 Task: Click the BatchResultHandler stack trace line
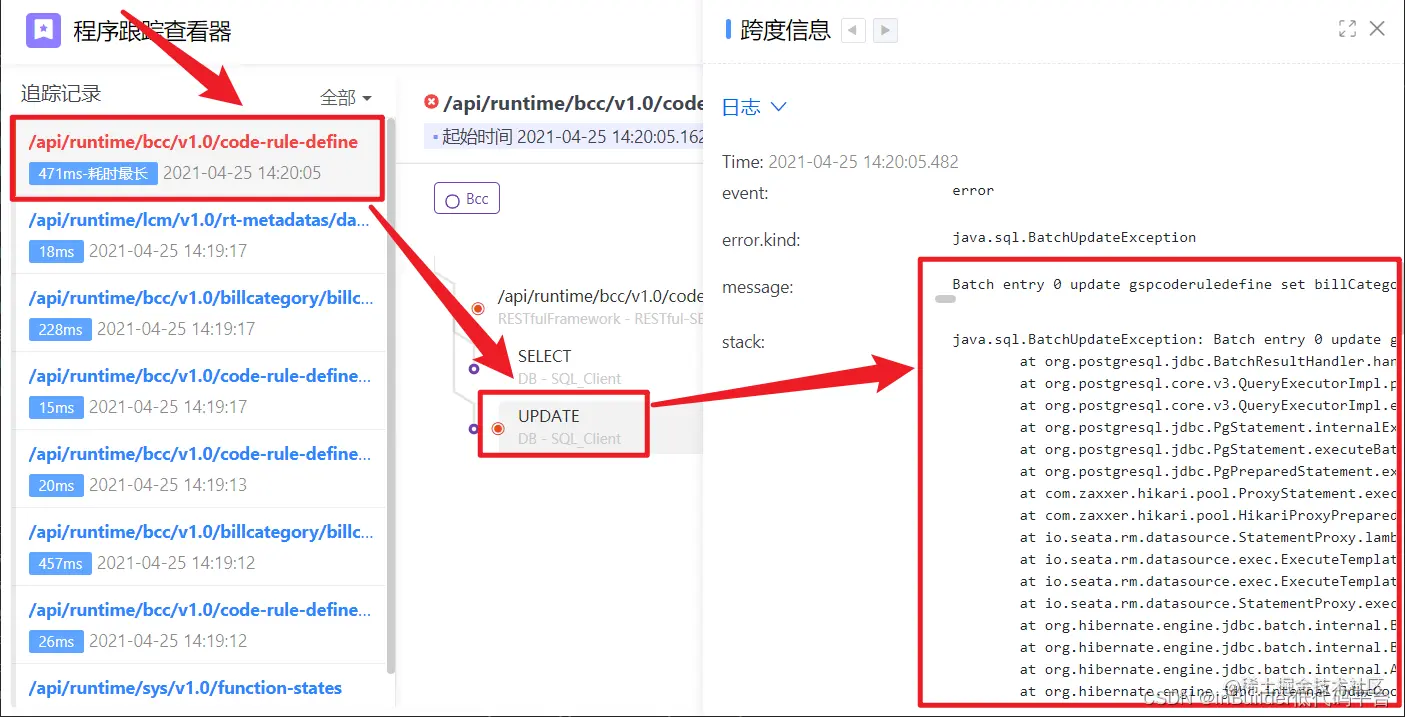(1207, 362)
